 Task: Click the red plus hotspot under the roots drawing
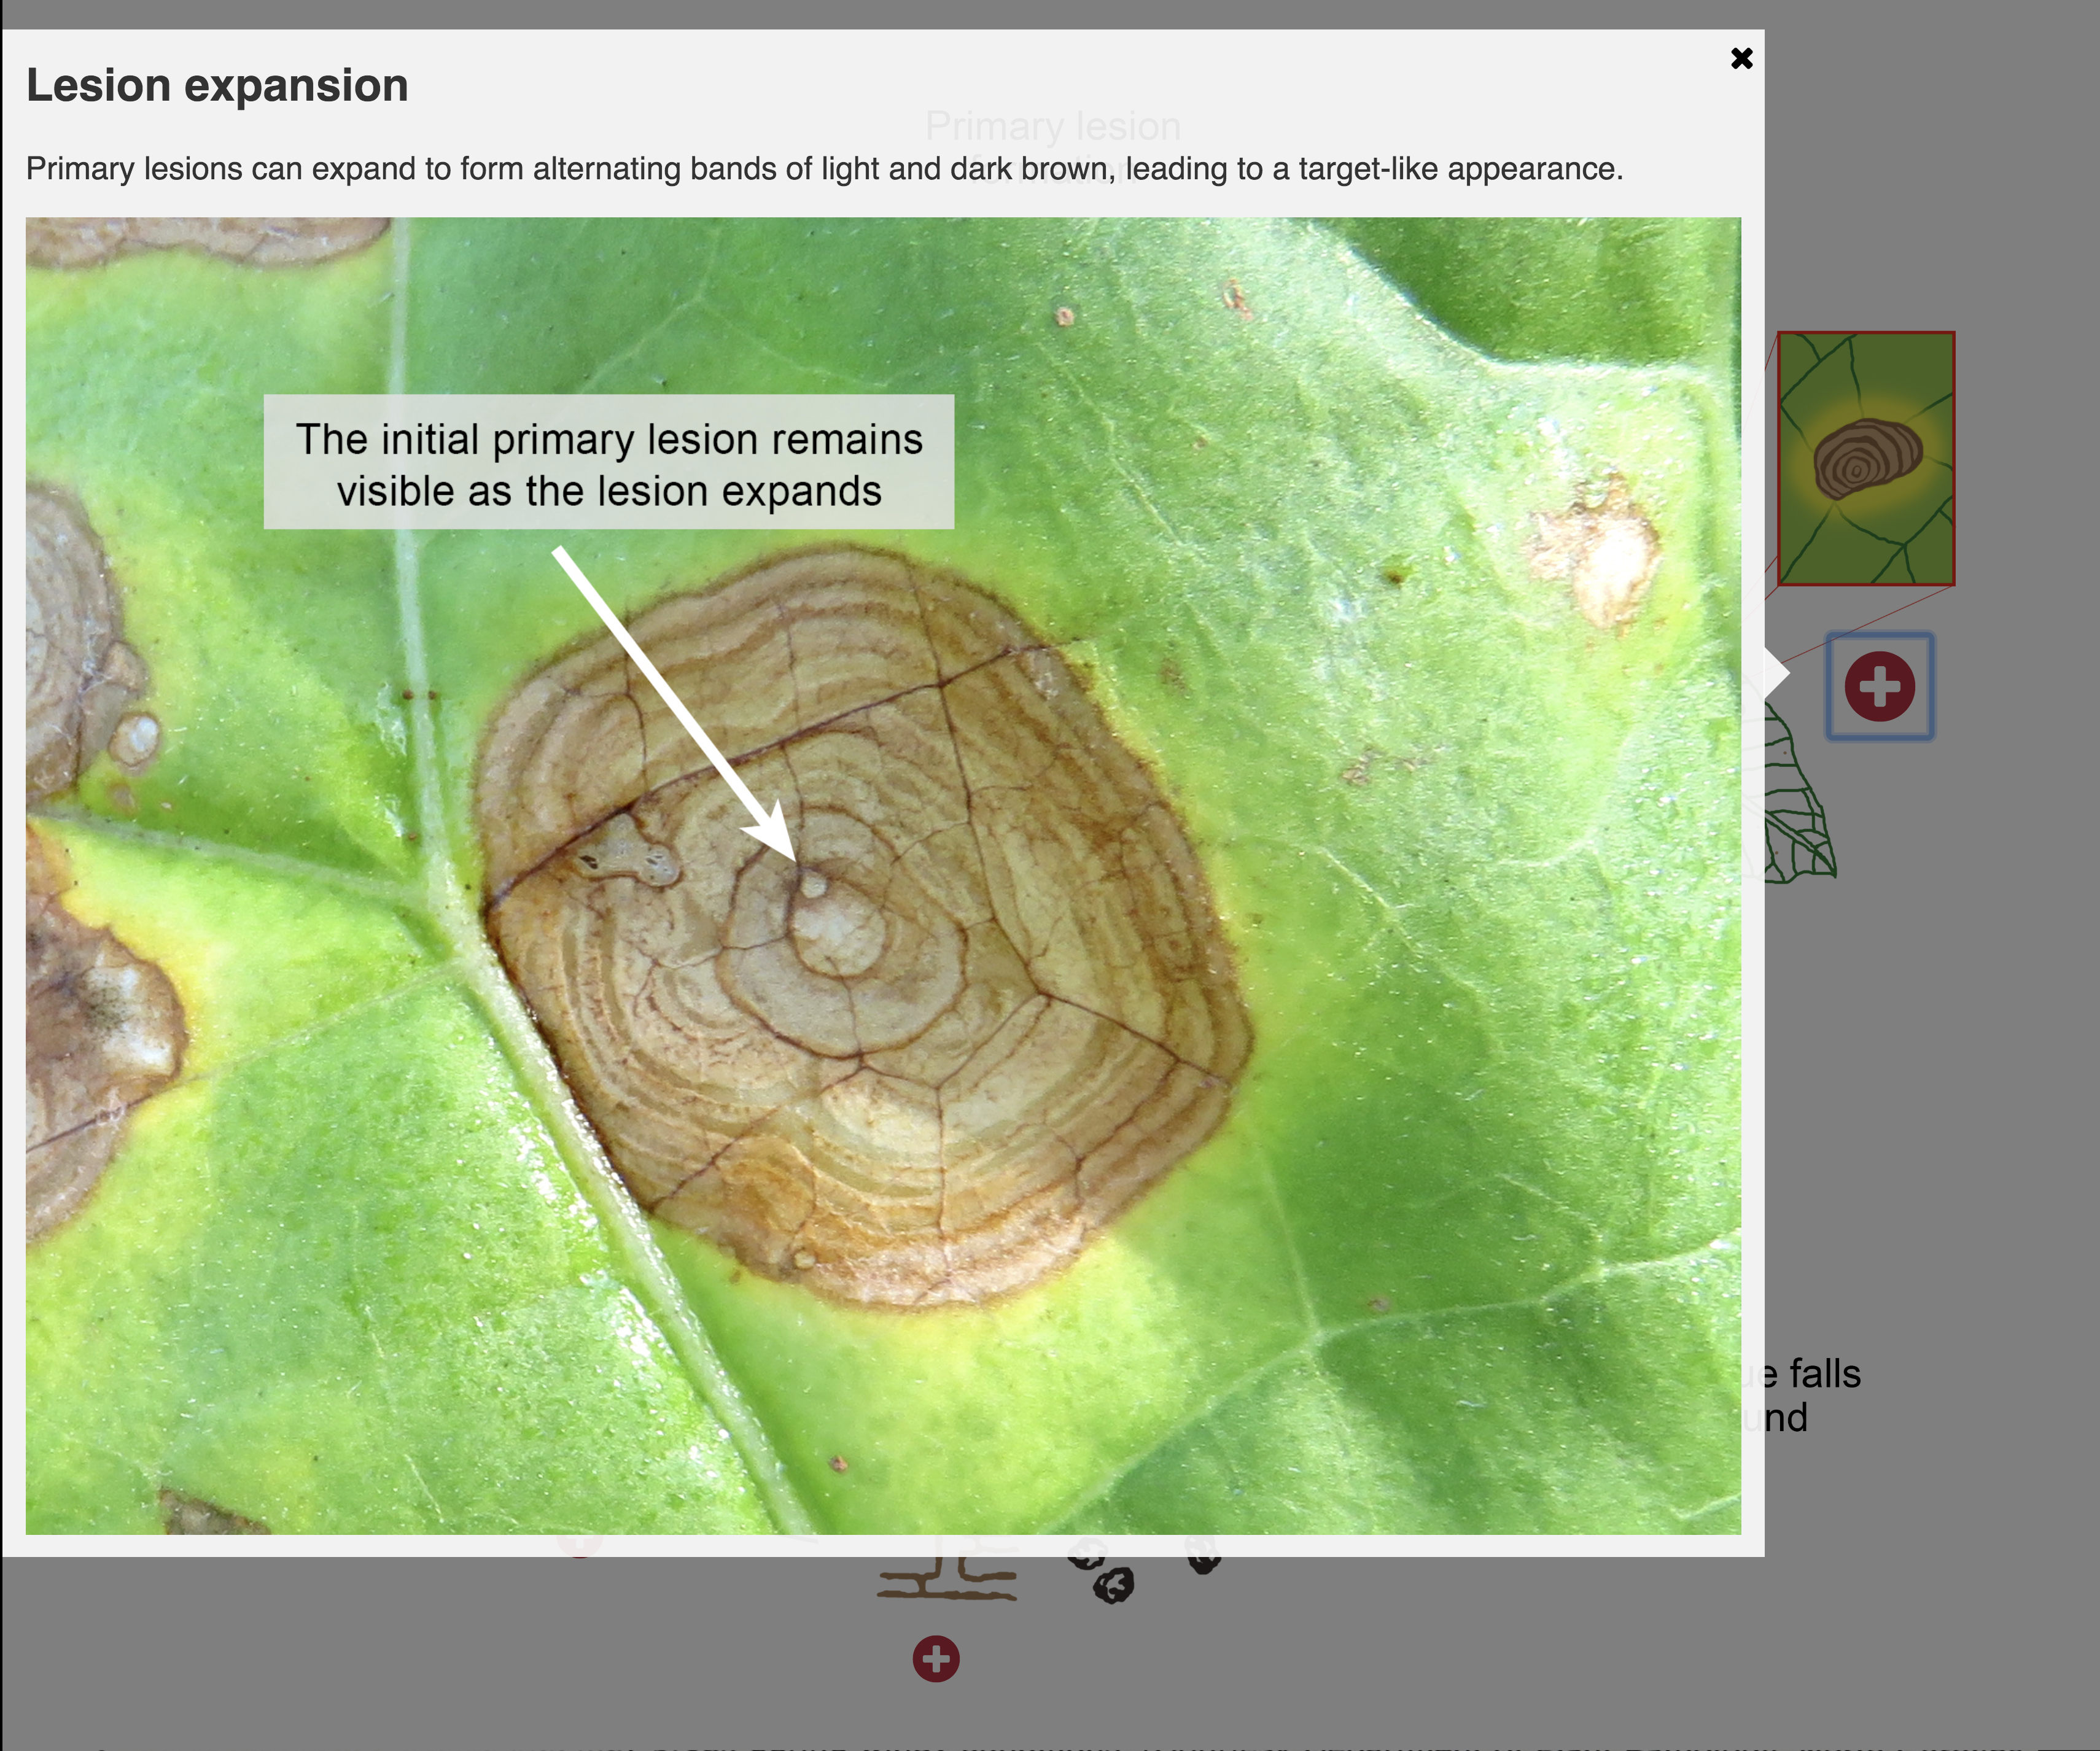(x=936, y=1659)
